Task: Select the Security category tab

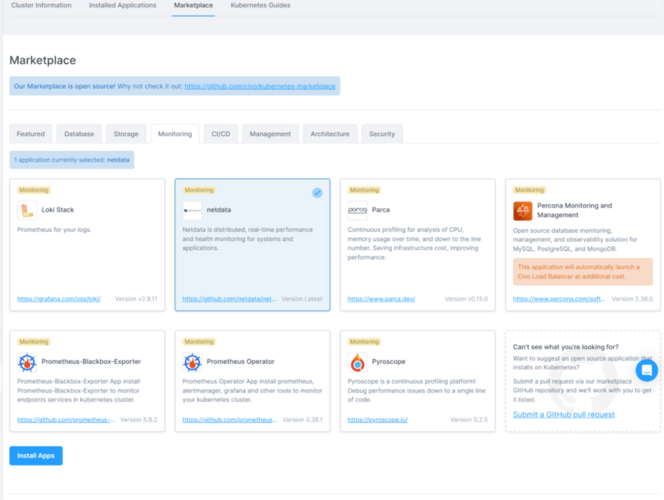Action: (x=382, y=134)
